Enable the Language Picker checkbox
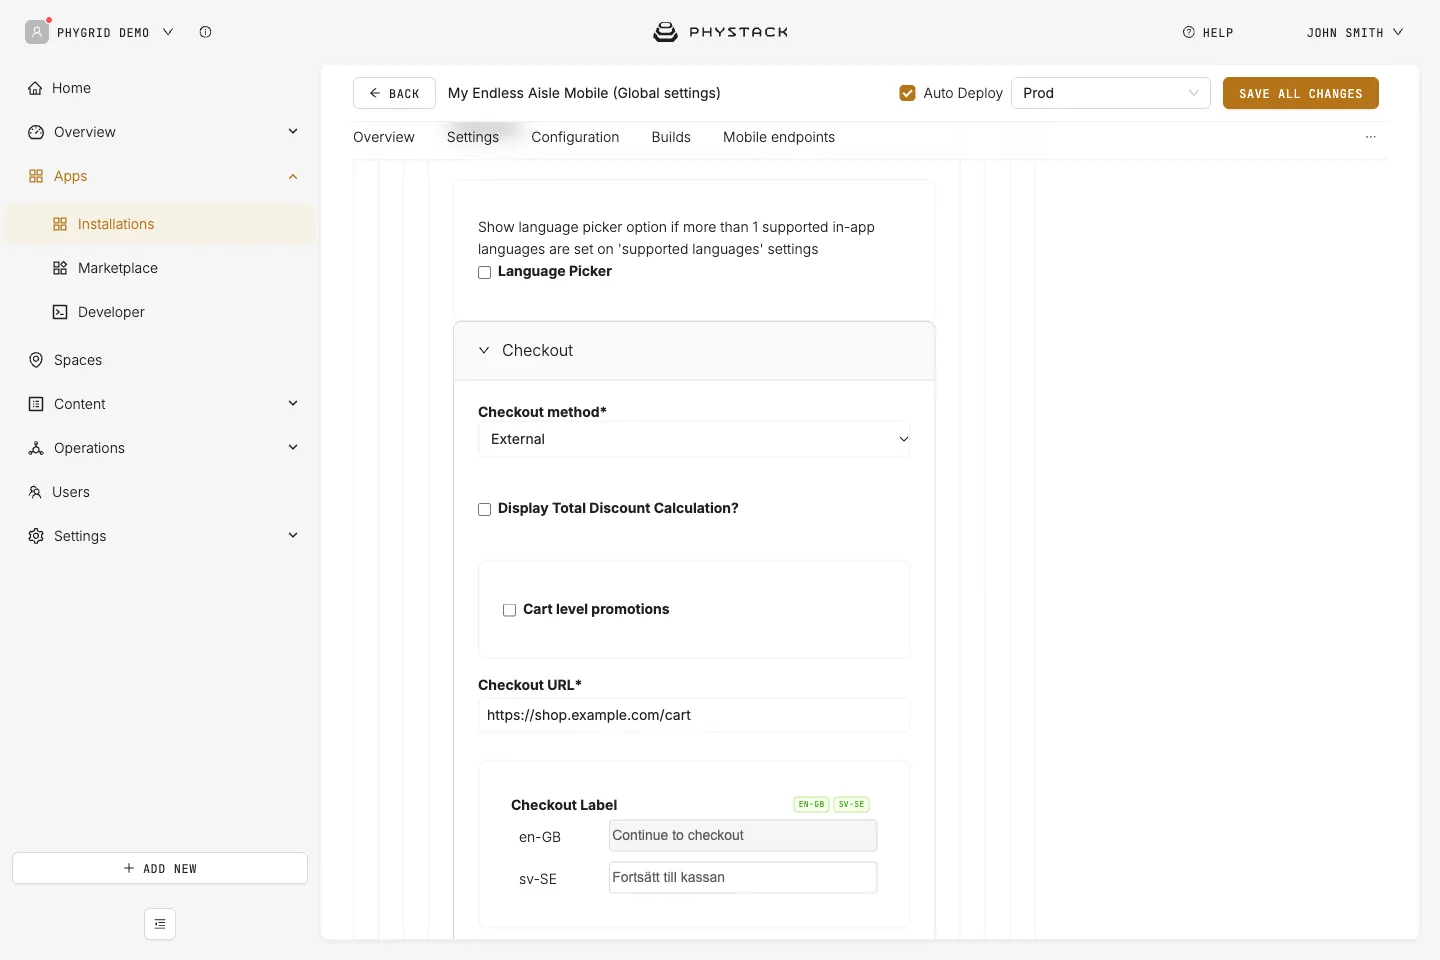The height and width of the screenshot is (960, 1440). pos(485,272)
